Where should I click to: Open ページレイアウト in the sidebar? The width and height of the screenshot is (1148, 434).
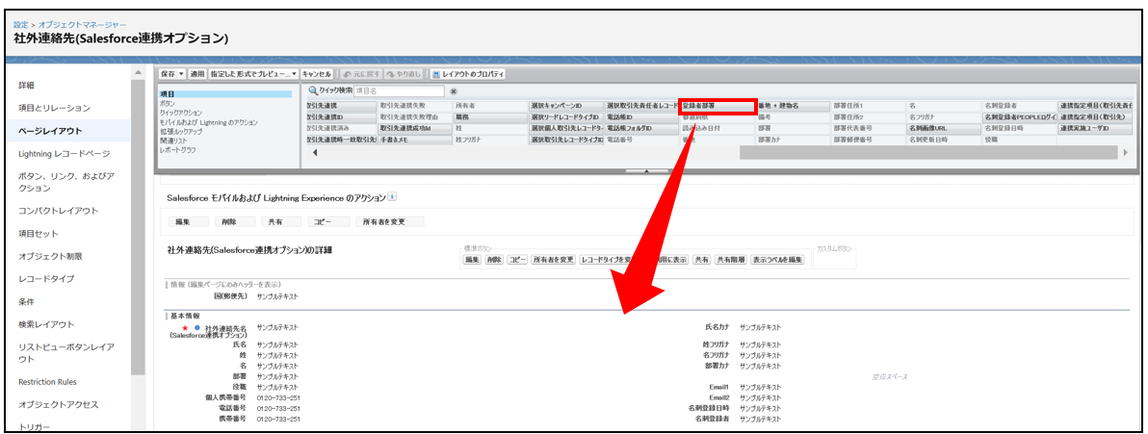point(50,131)
